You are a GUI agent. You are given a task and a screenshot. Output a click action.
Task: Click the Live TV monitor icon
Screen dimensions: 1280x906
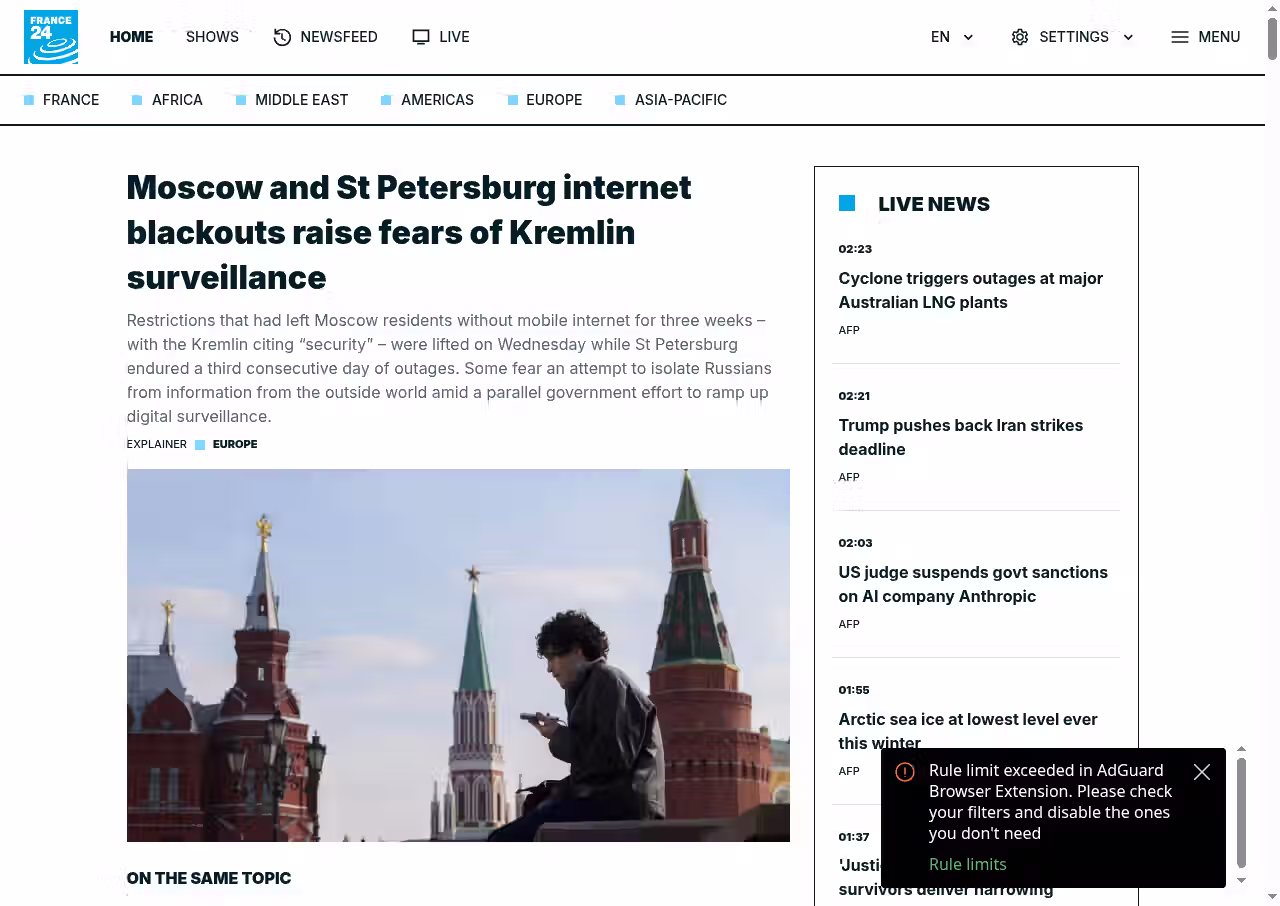tap(421, 37)
